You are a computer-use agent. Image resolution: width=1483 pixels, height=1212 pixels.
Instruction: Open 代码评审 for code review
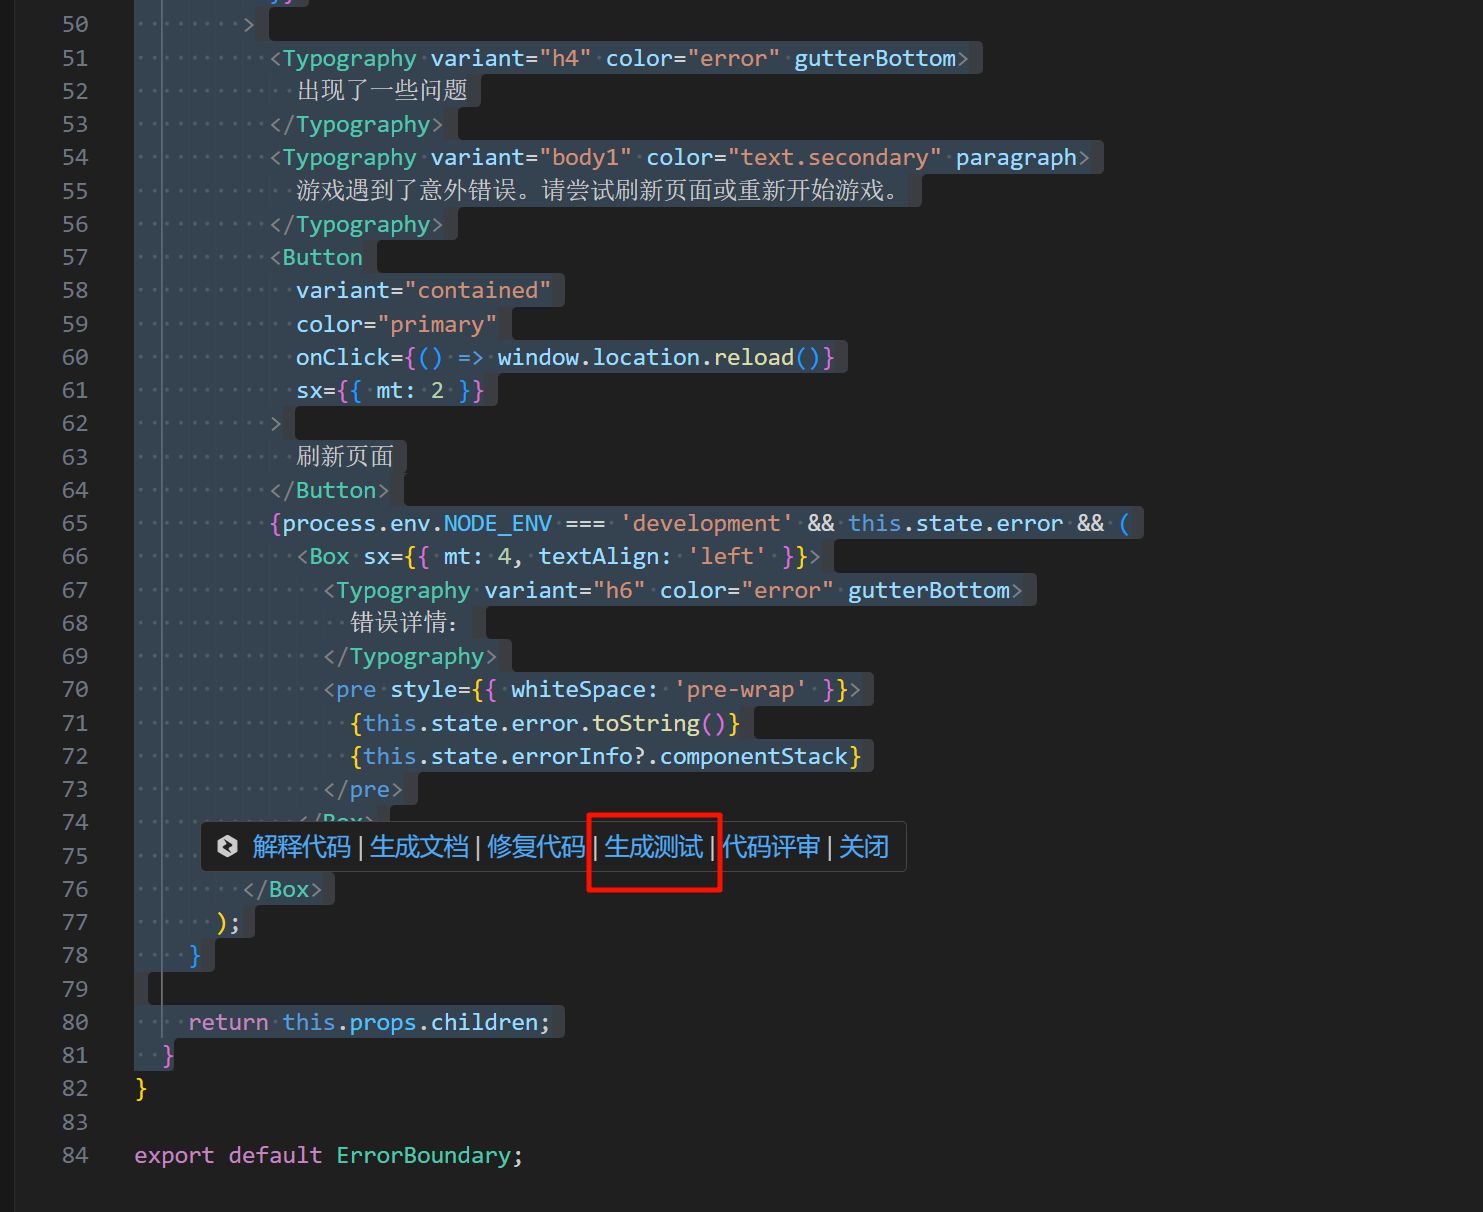pyautogui.click(x=771, y=847)
